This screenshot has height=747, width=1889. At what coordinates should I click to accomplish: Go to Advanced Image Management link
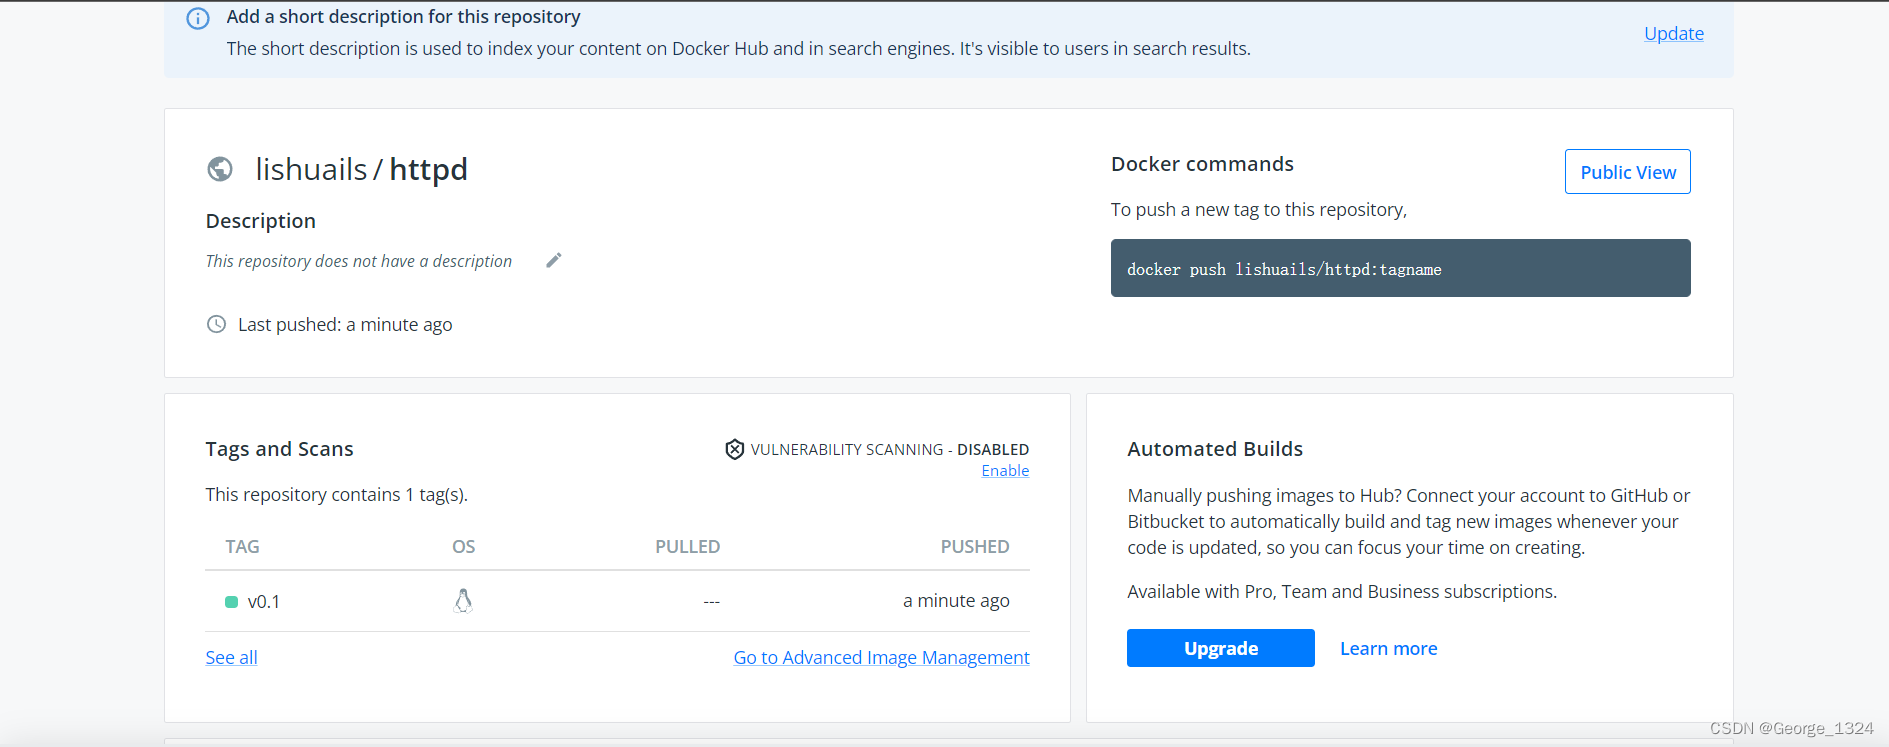(881, 657)
